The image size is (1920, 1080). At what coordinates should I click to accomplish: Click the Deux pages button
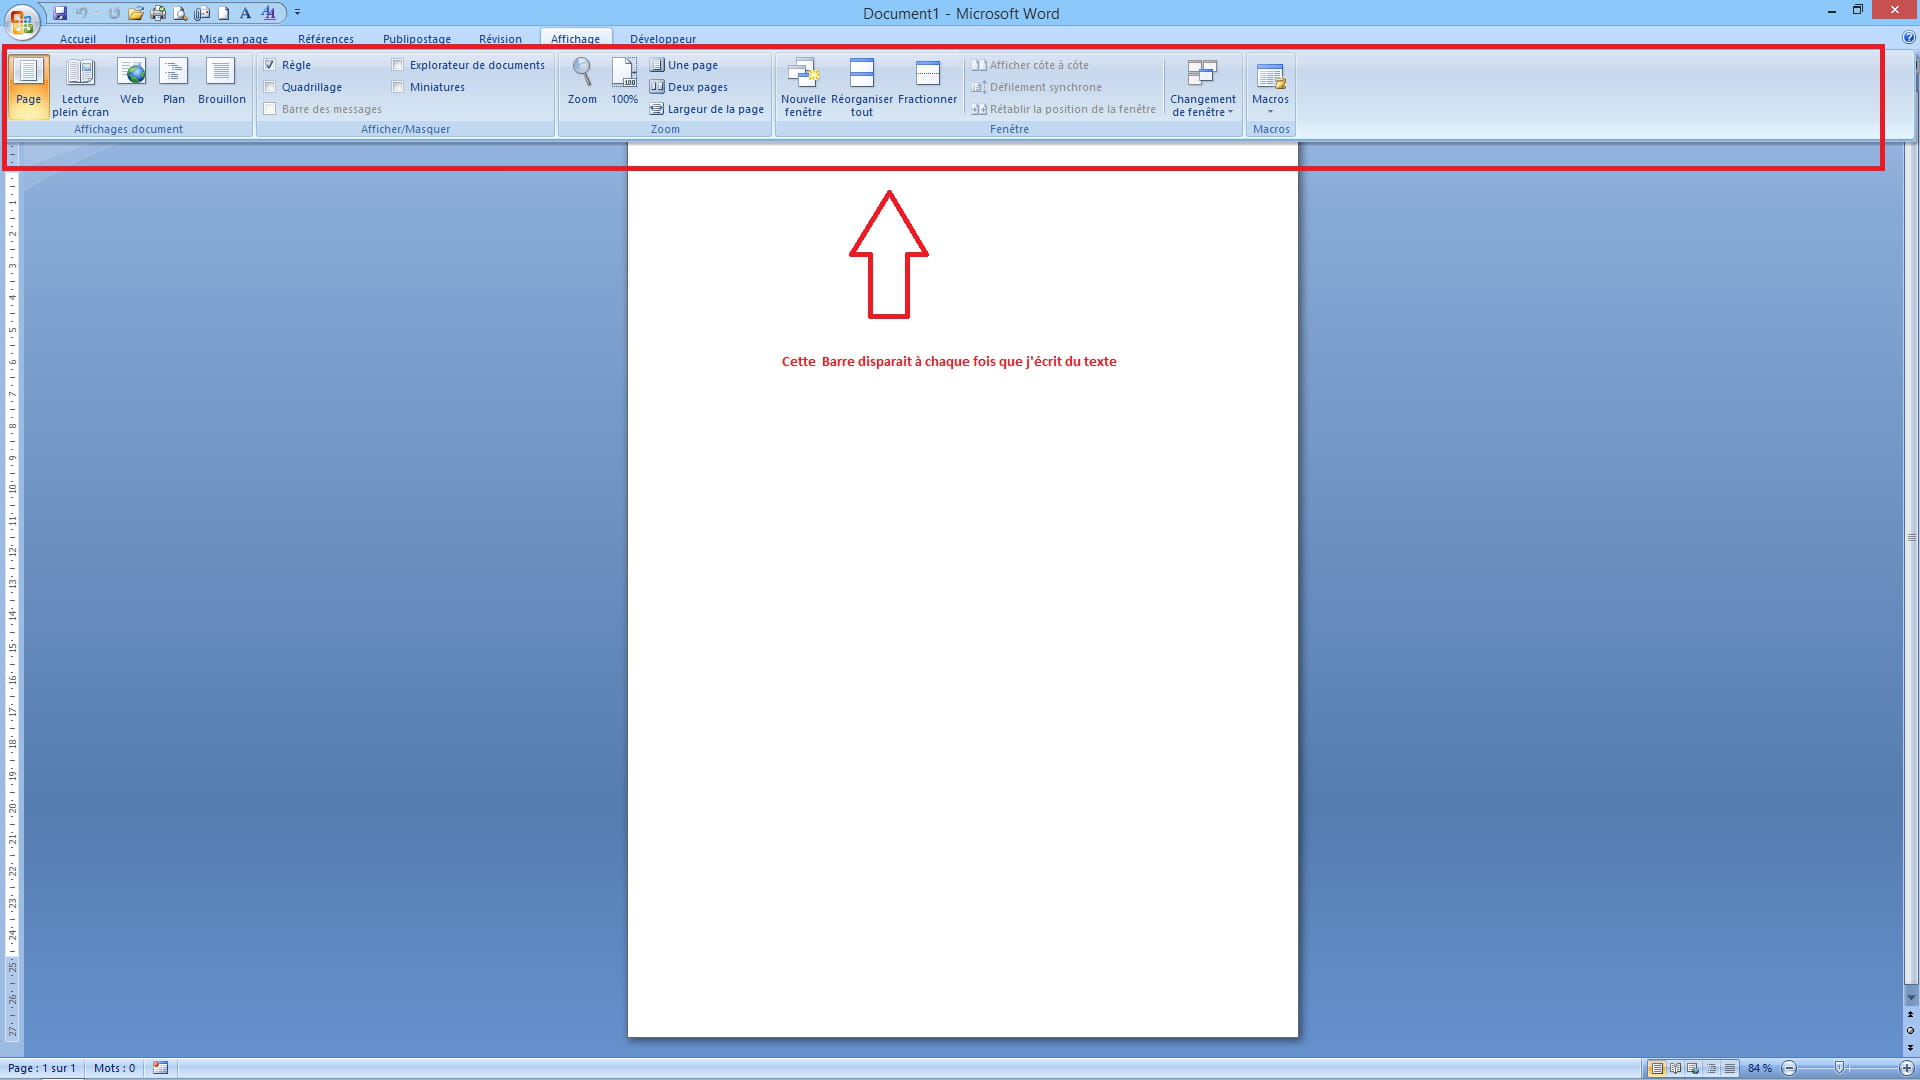point(689,87)
